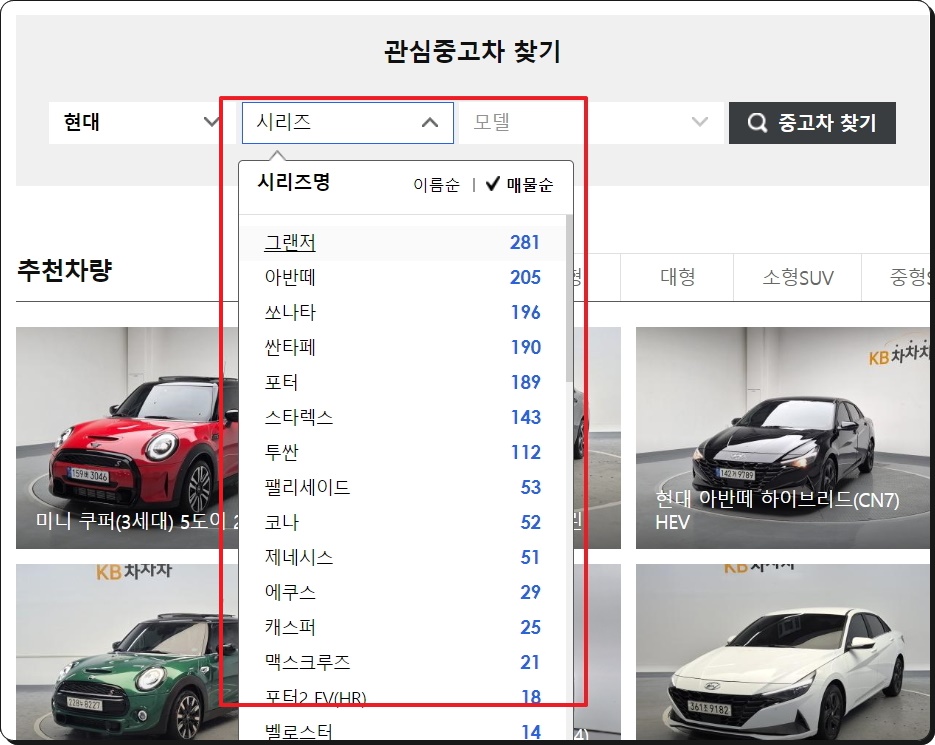Viewport: 935px width, 745px height.
Task: Click the chevron arrow in 모델 box
Action: (x=699, y=122)
